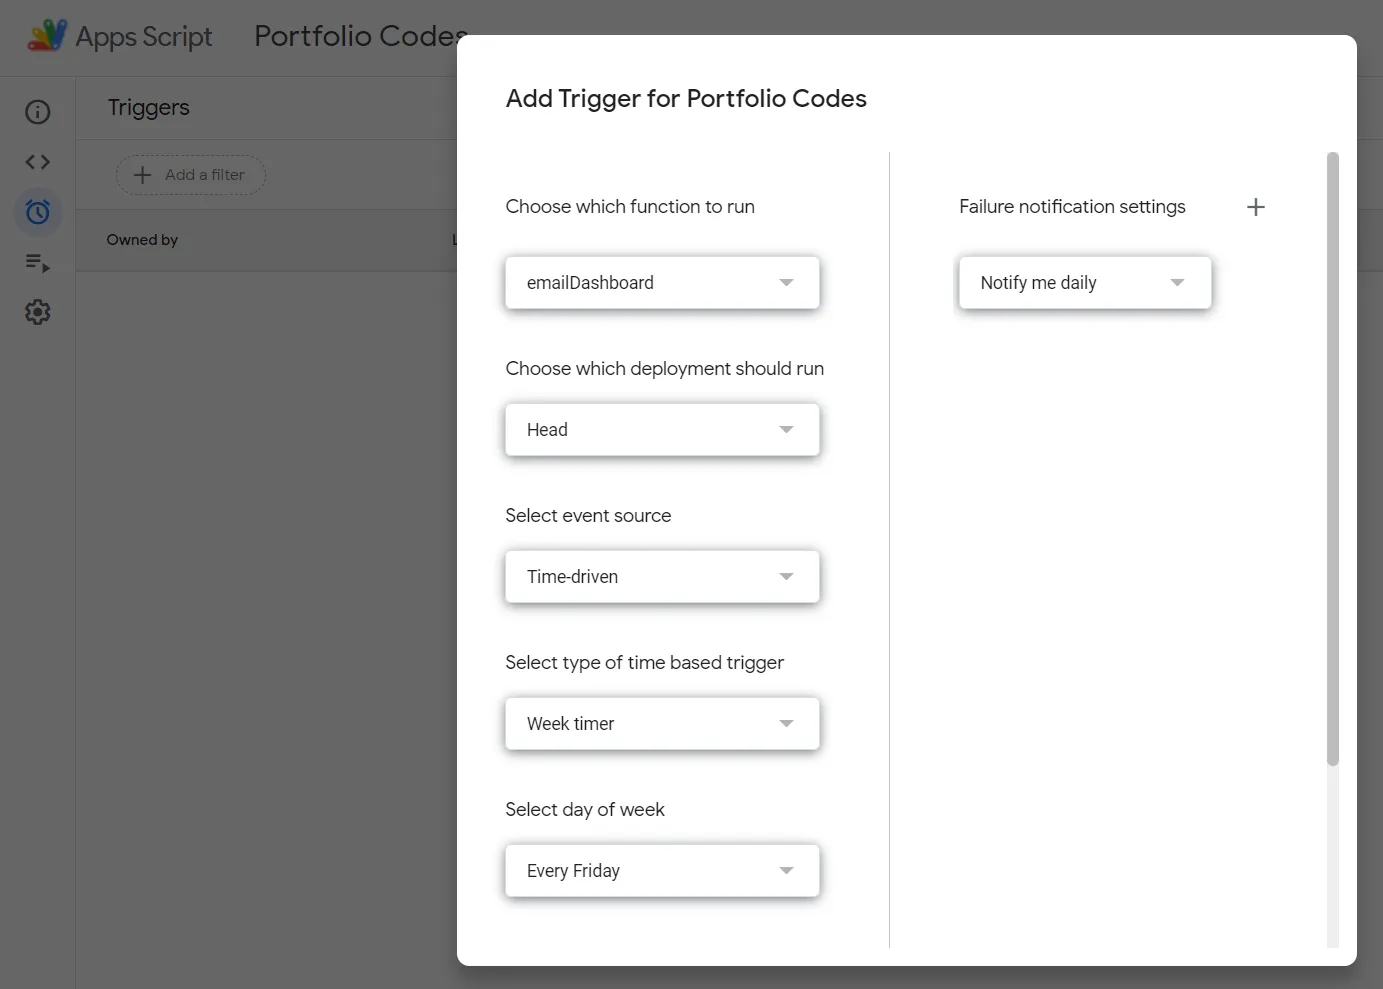Click the Apps Script logo icon
Image resolution: width=1383 pixels, height=989 pixels.
coord(46,36)
